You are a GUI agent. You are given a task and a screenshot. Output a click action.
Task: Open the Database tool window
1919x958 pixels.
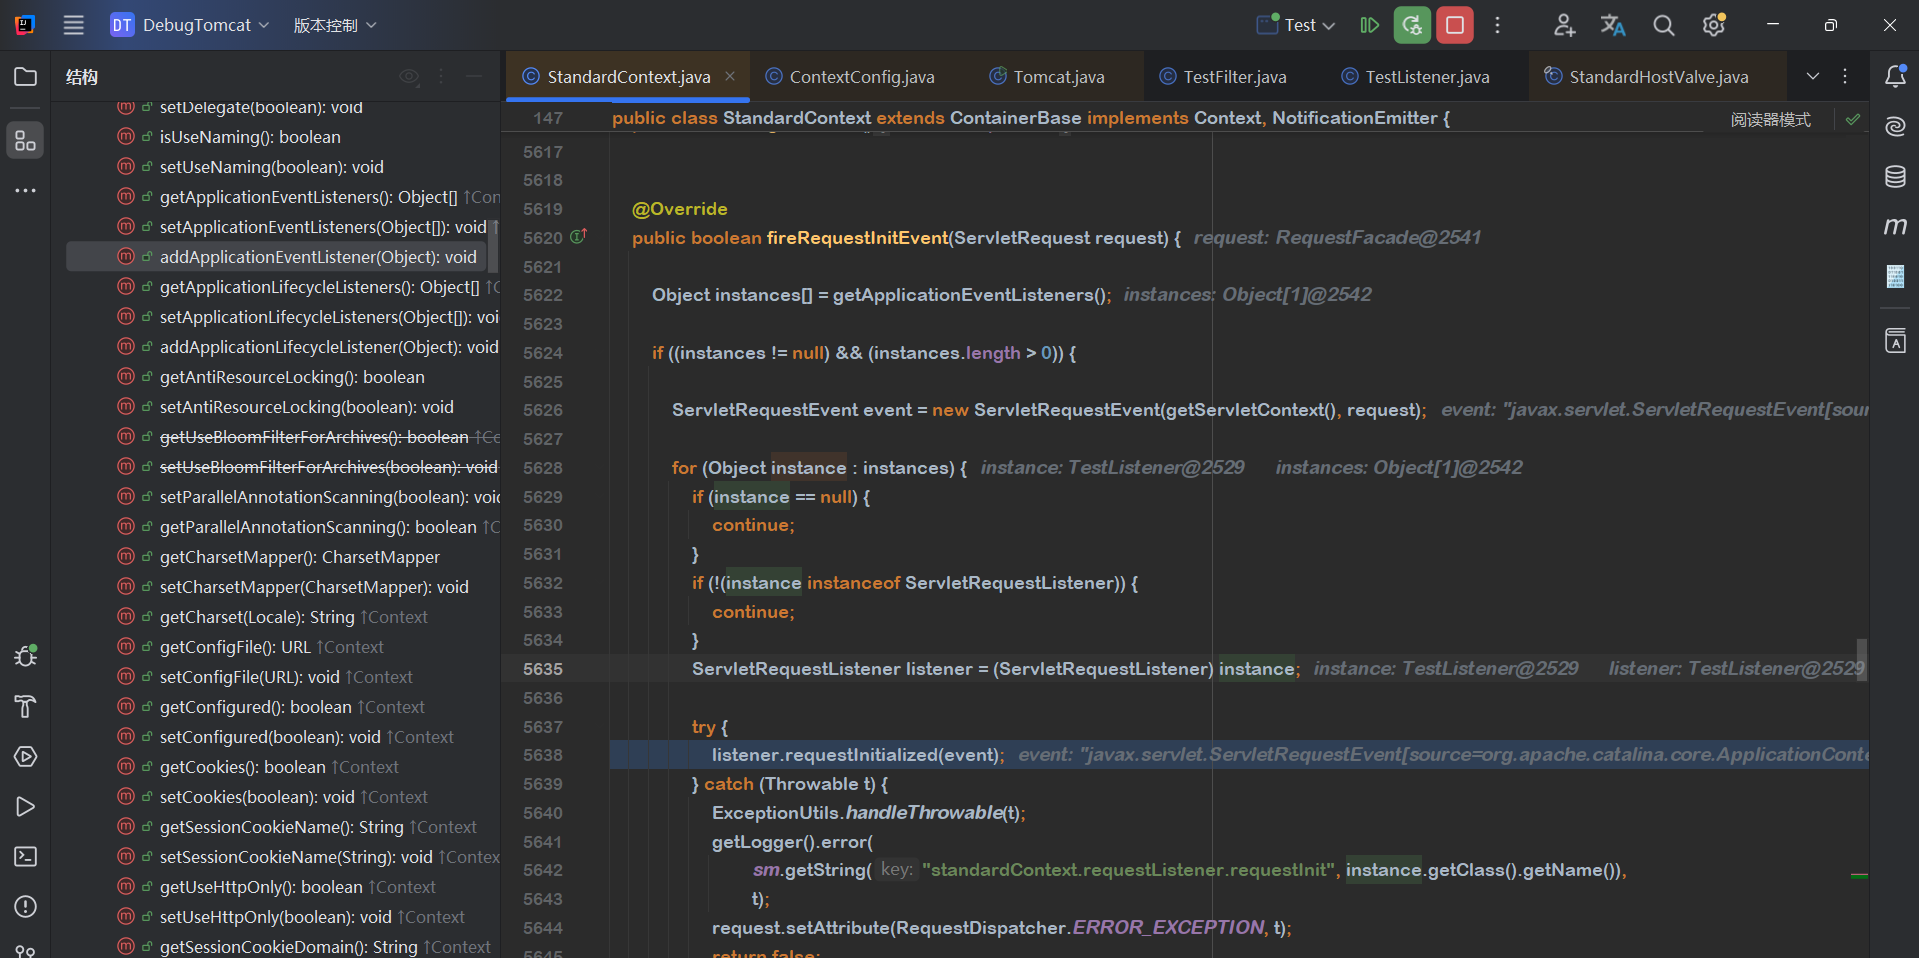coord(1895,177)
